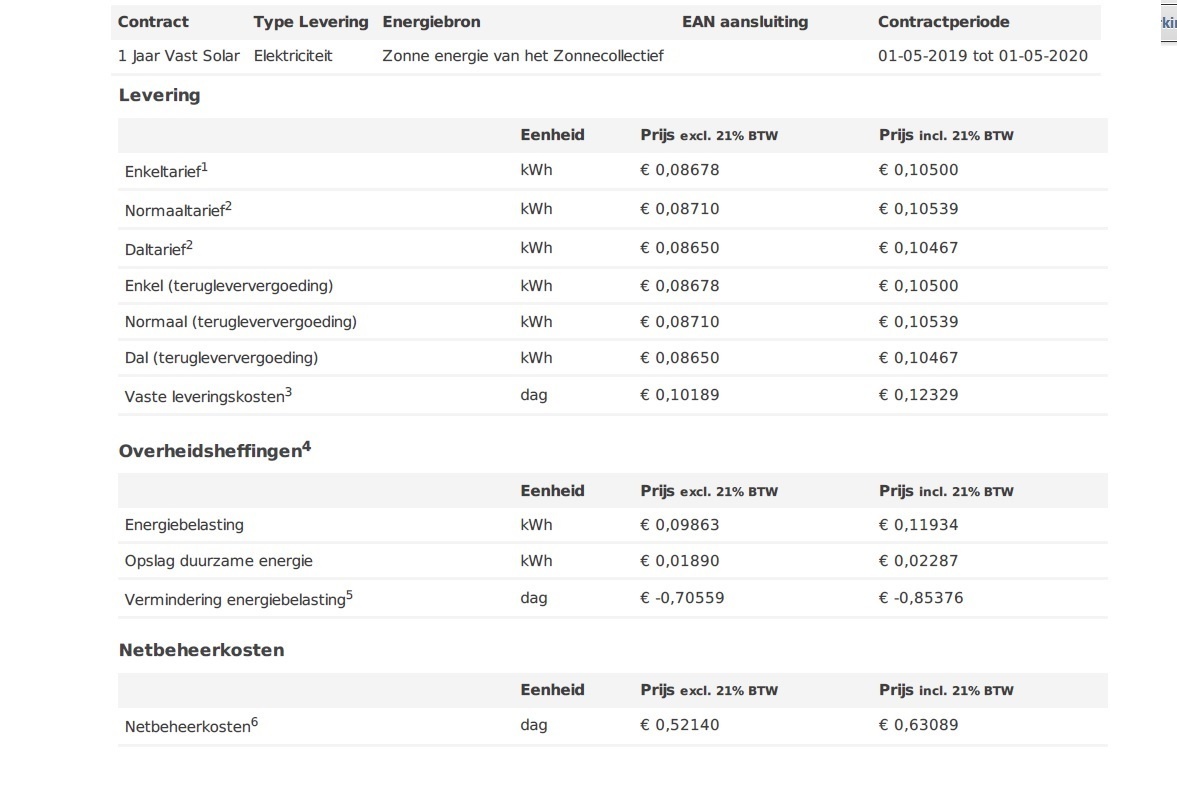Click footnote 1 next to Enkeltarief
Viewport: 1177px width, 794px height.
pos(204,167)
